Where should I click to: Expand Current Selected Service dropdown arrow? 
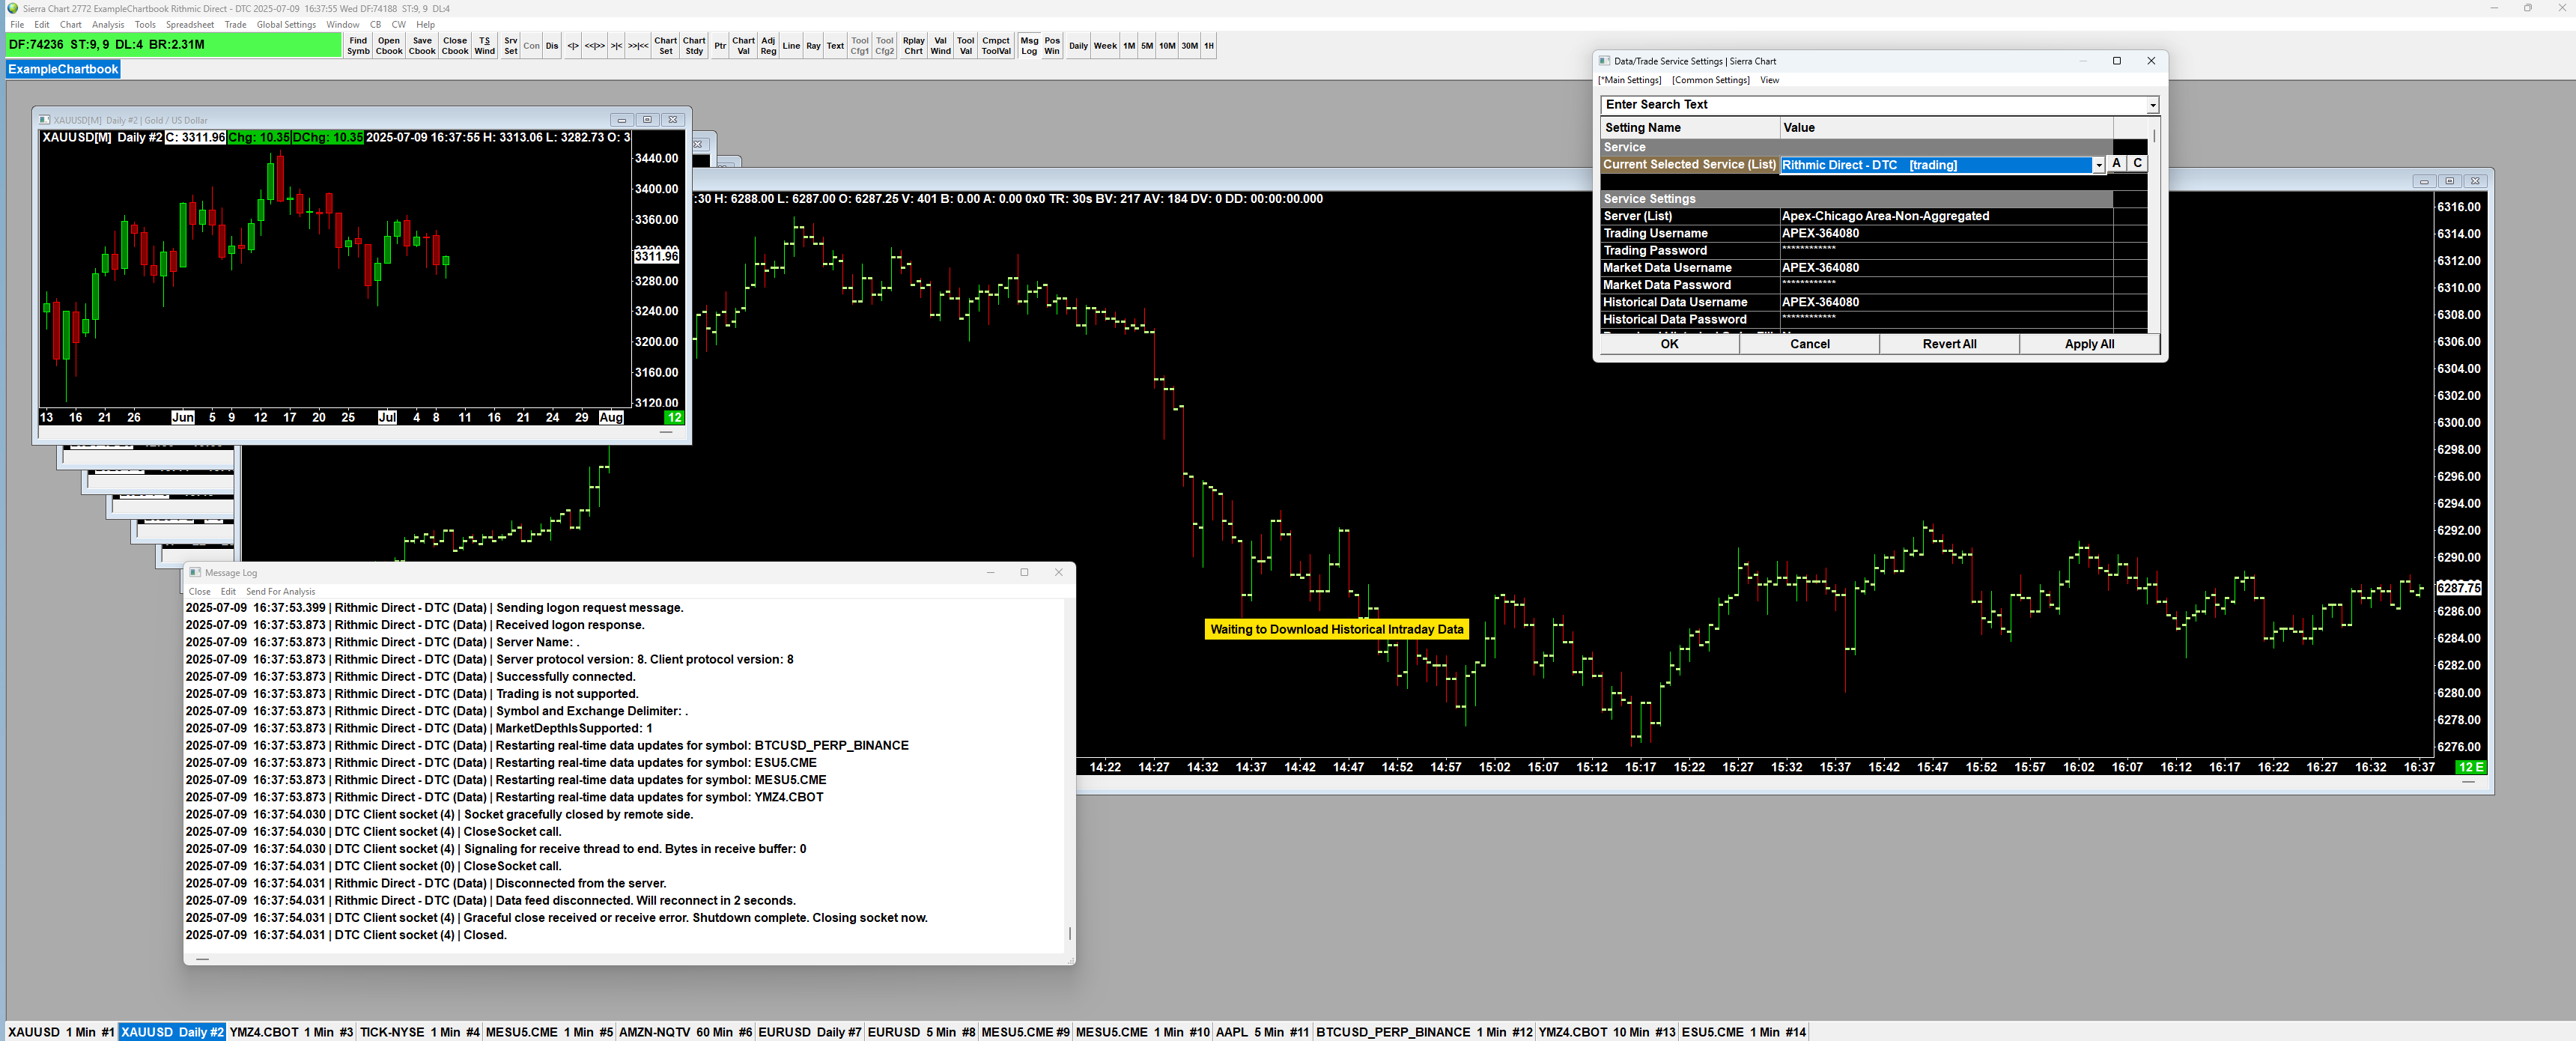[2098, 166]
